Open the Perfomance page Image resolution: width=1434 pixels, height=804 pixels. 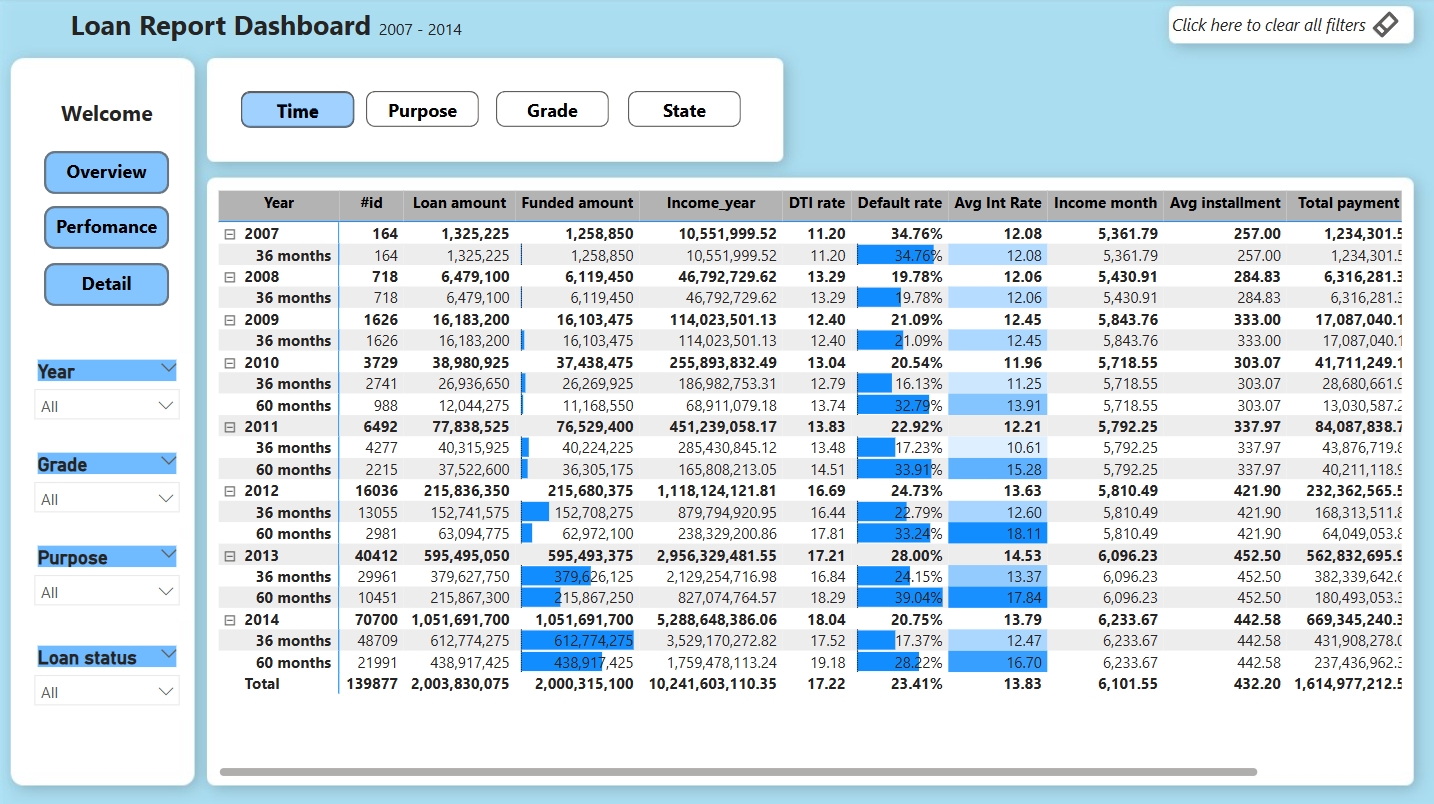106,227
